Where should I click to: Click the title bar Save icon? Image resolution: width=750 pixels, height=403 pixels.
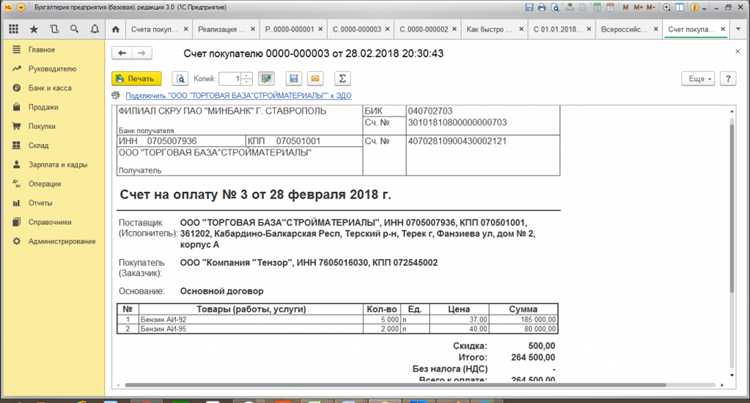529,8
